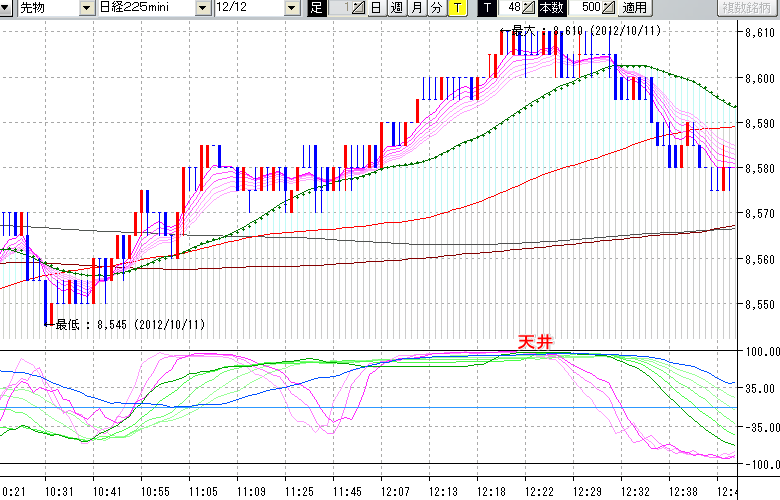The height and width of the screenshot is (500, 780).
Task: Select the 分 minute timeframe button
Action: tap(436, 8)
